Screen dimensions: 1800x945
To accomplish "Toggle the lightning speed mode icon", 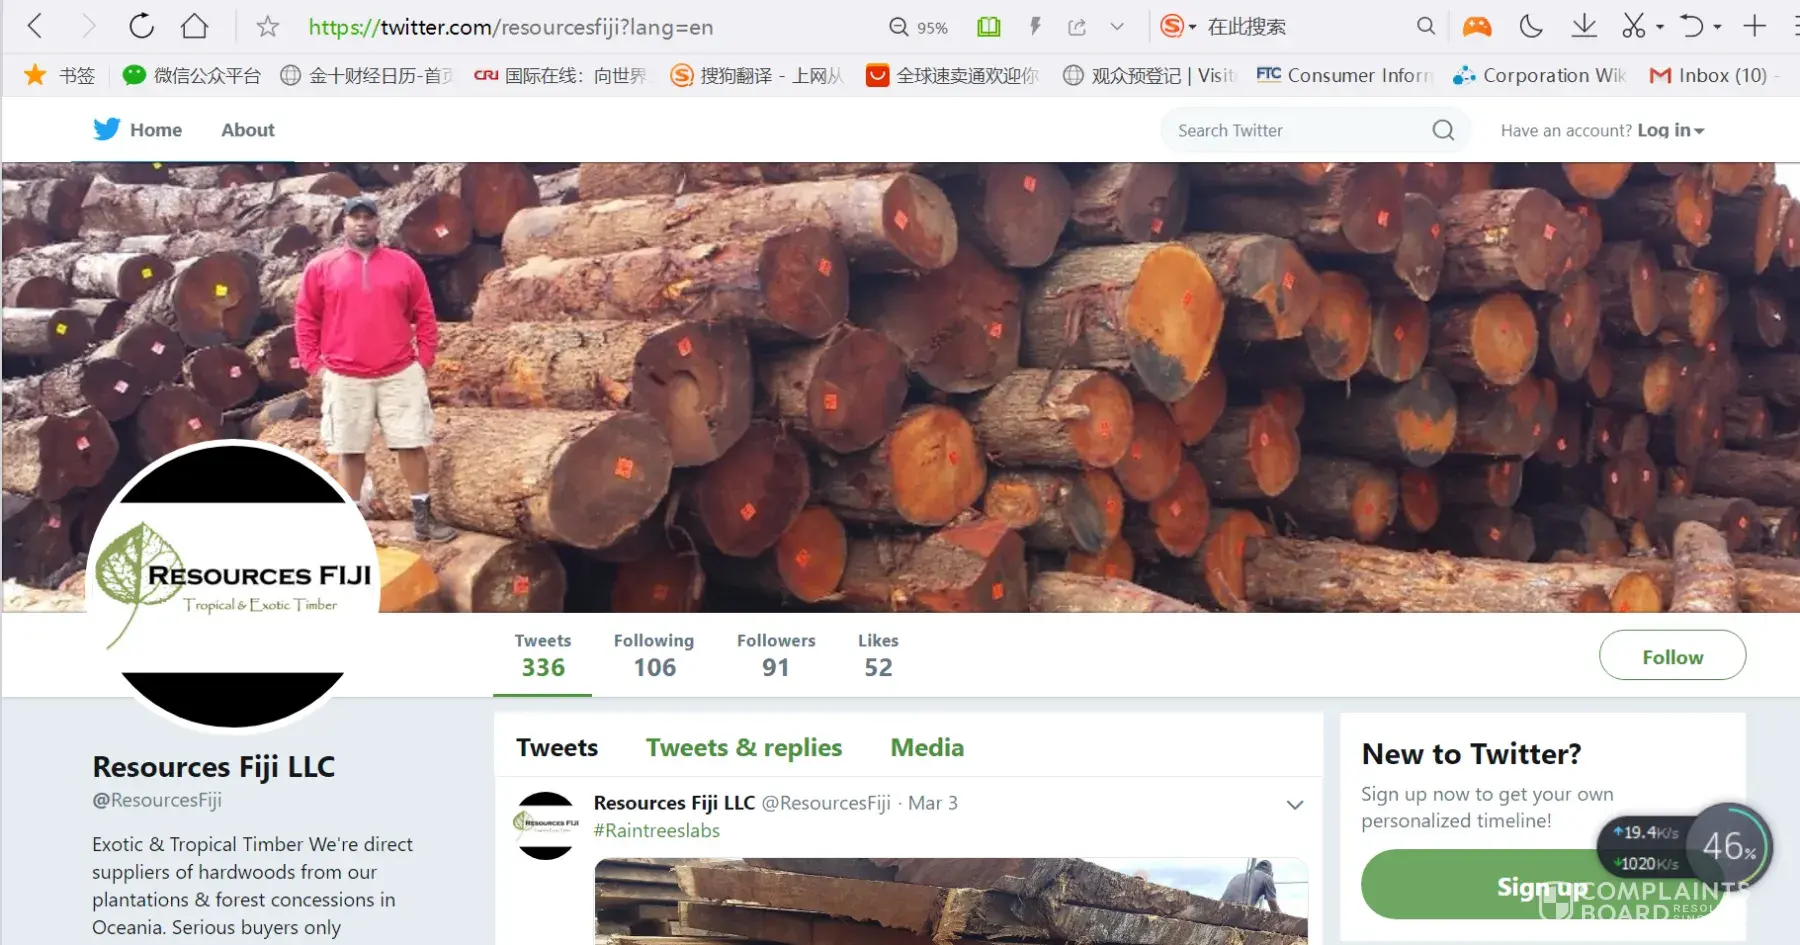I will tap(1035, 27).
